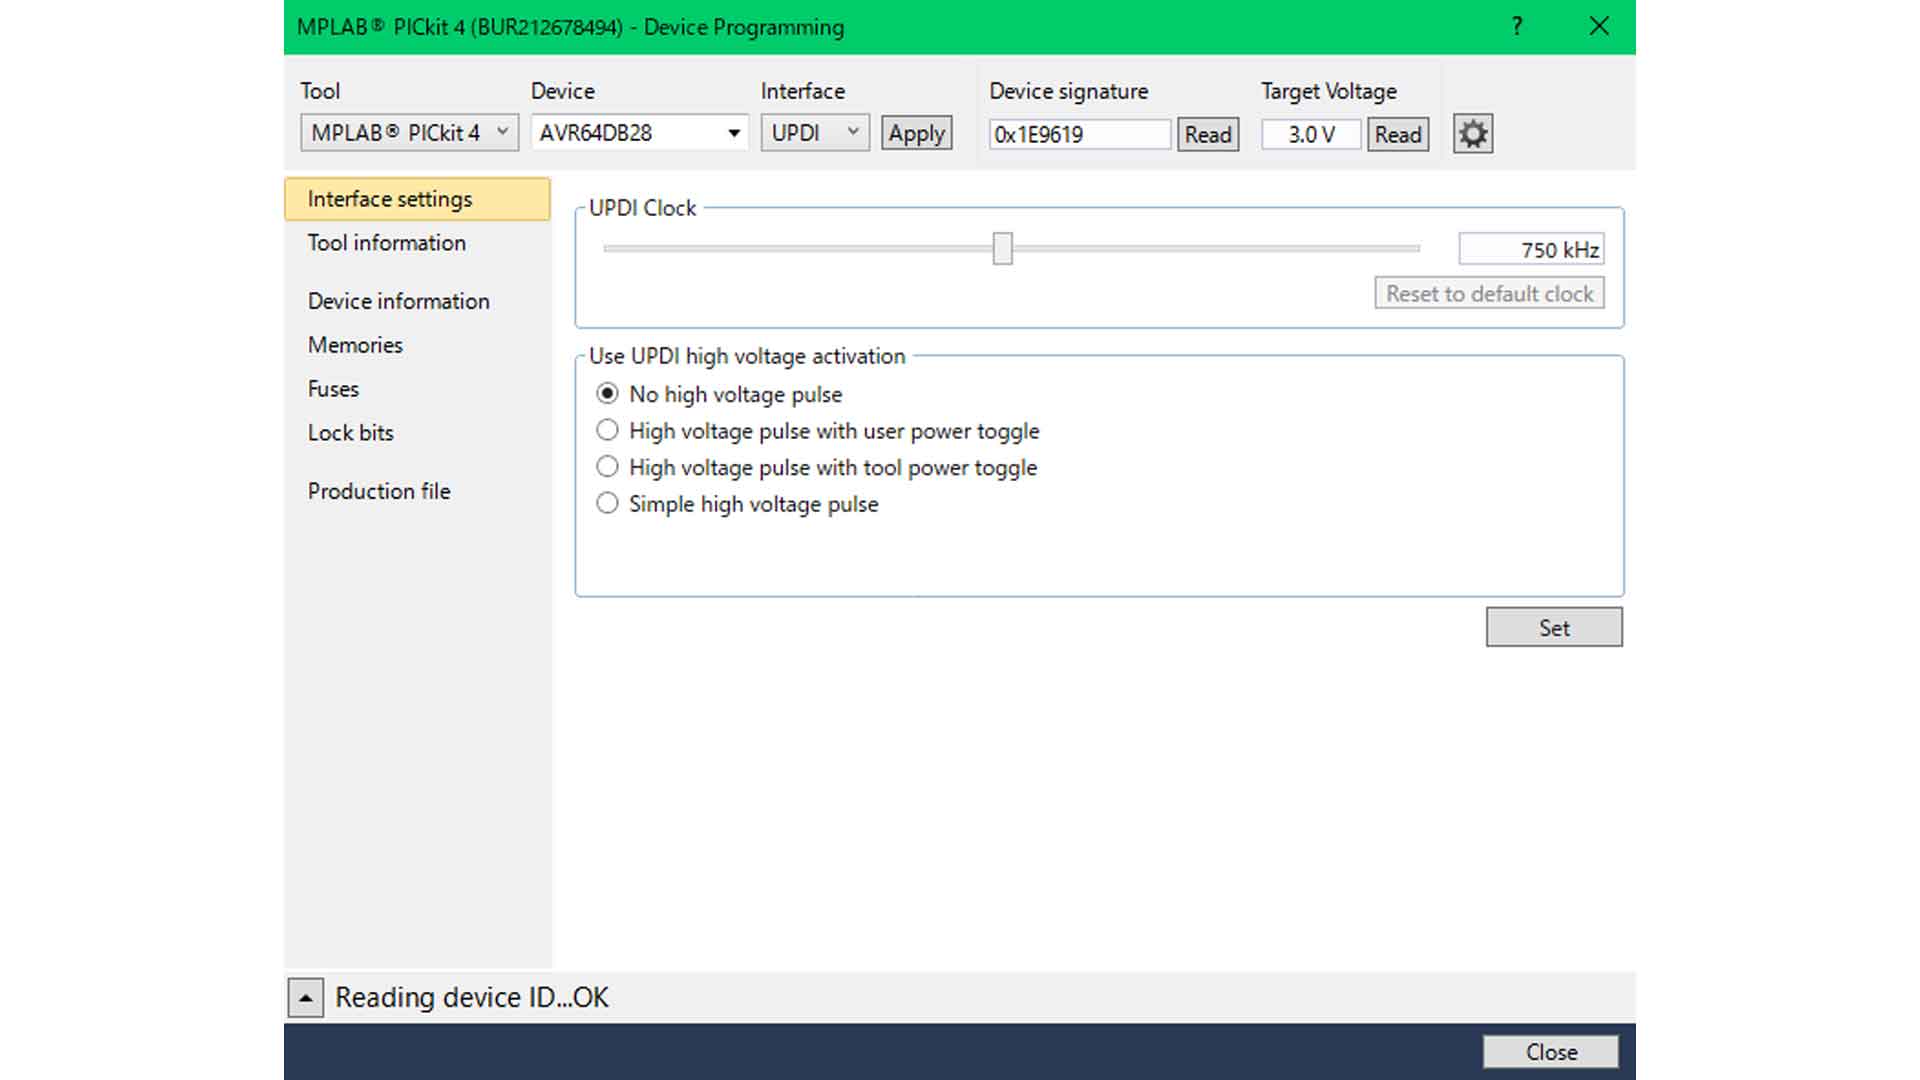
Task: Open the Device dropdown showing AVR64DB28
Action: click(639, 133)
